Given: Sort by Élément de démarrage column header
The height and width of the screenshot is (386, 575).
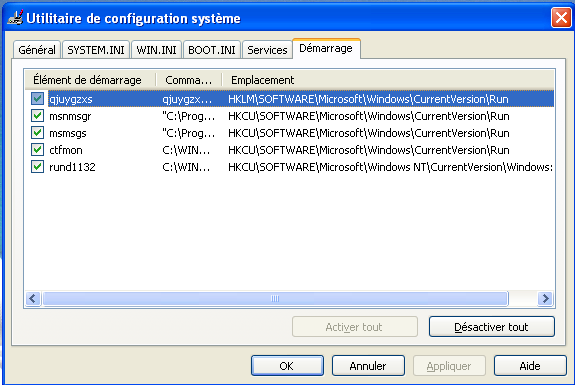Looking at the screenshot, I should click(x=91, y=80).
